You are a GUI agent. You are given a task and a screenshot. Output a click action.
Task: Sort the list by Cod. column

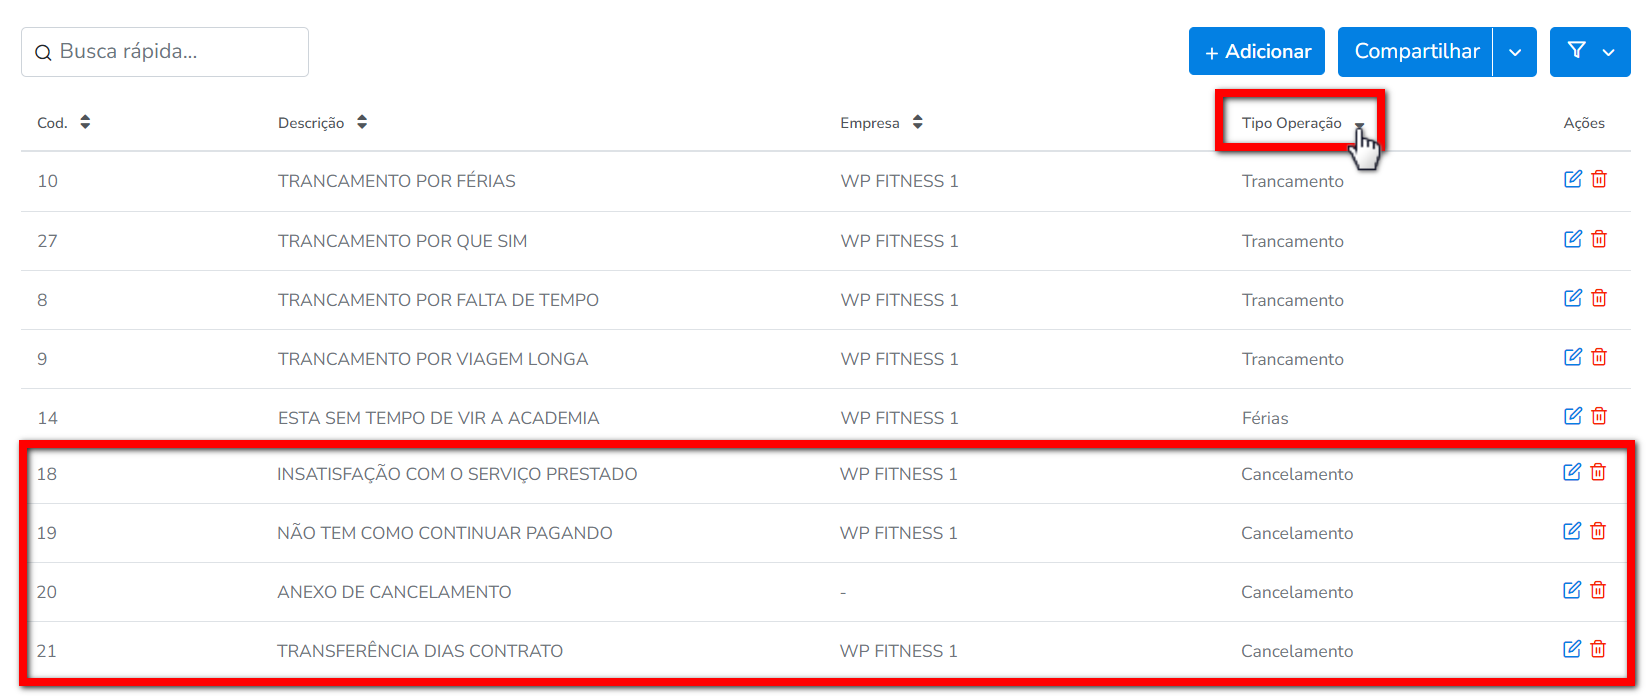pos(85,122)
